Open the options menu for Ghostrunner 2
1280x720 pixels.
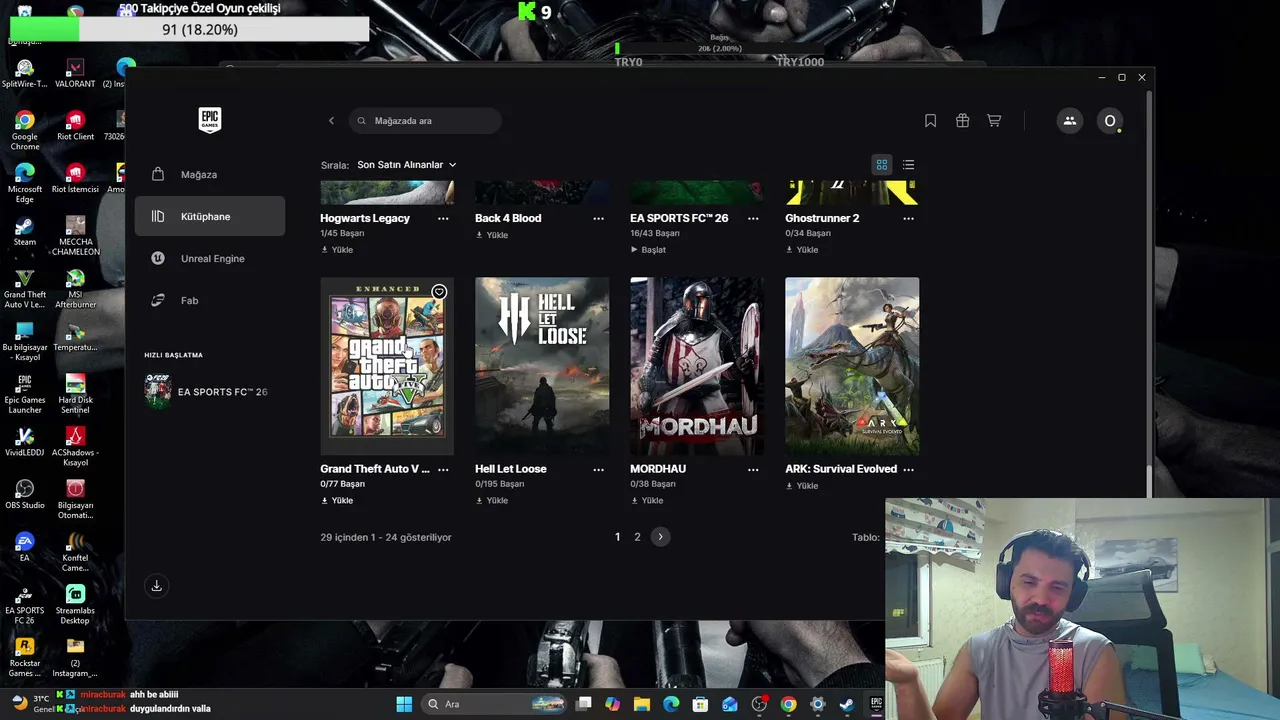click(x=908, y=218)
